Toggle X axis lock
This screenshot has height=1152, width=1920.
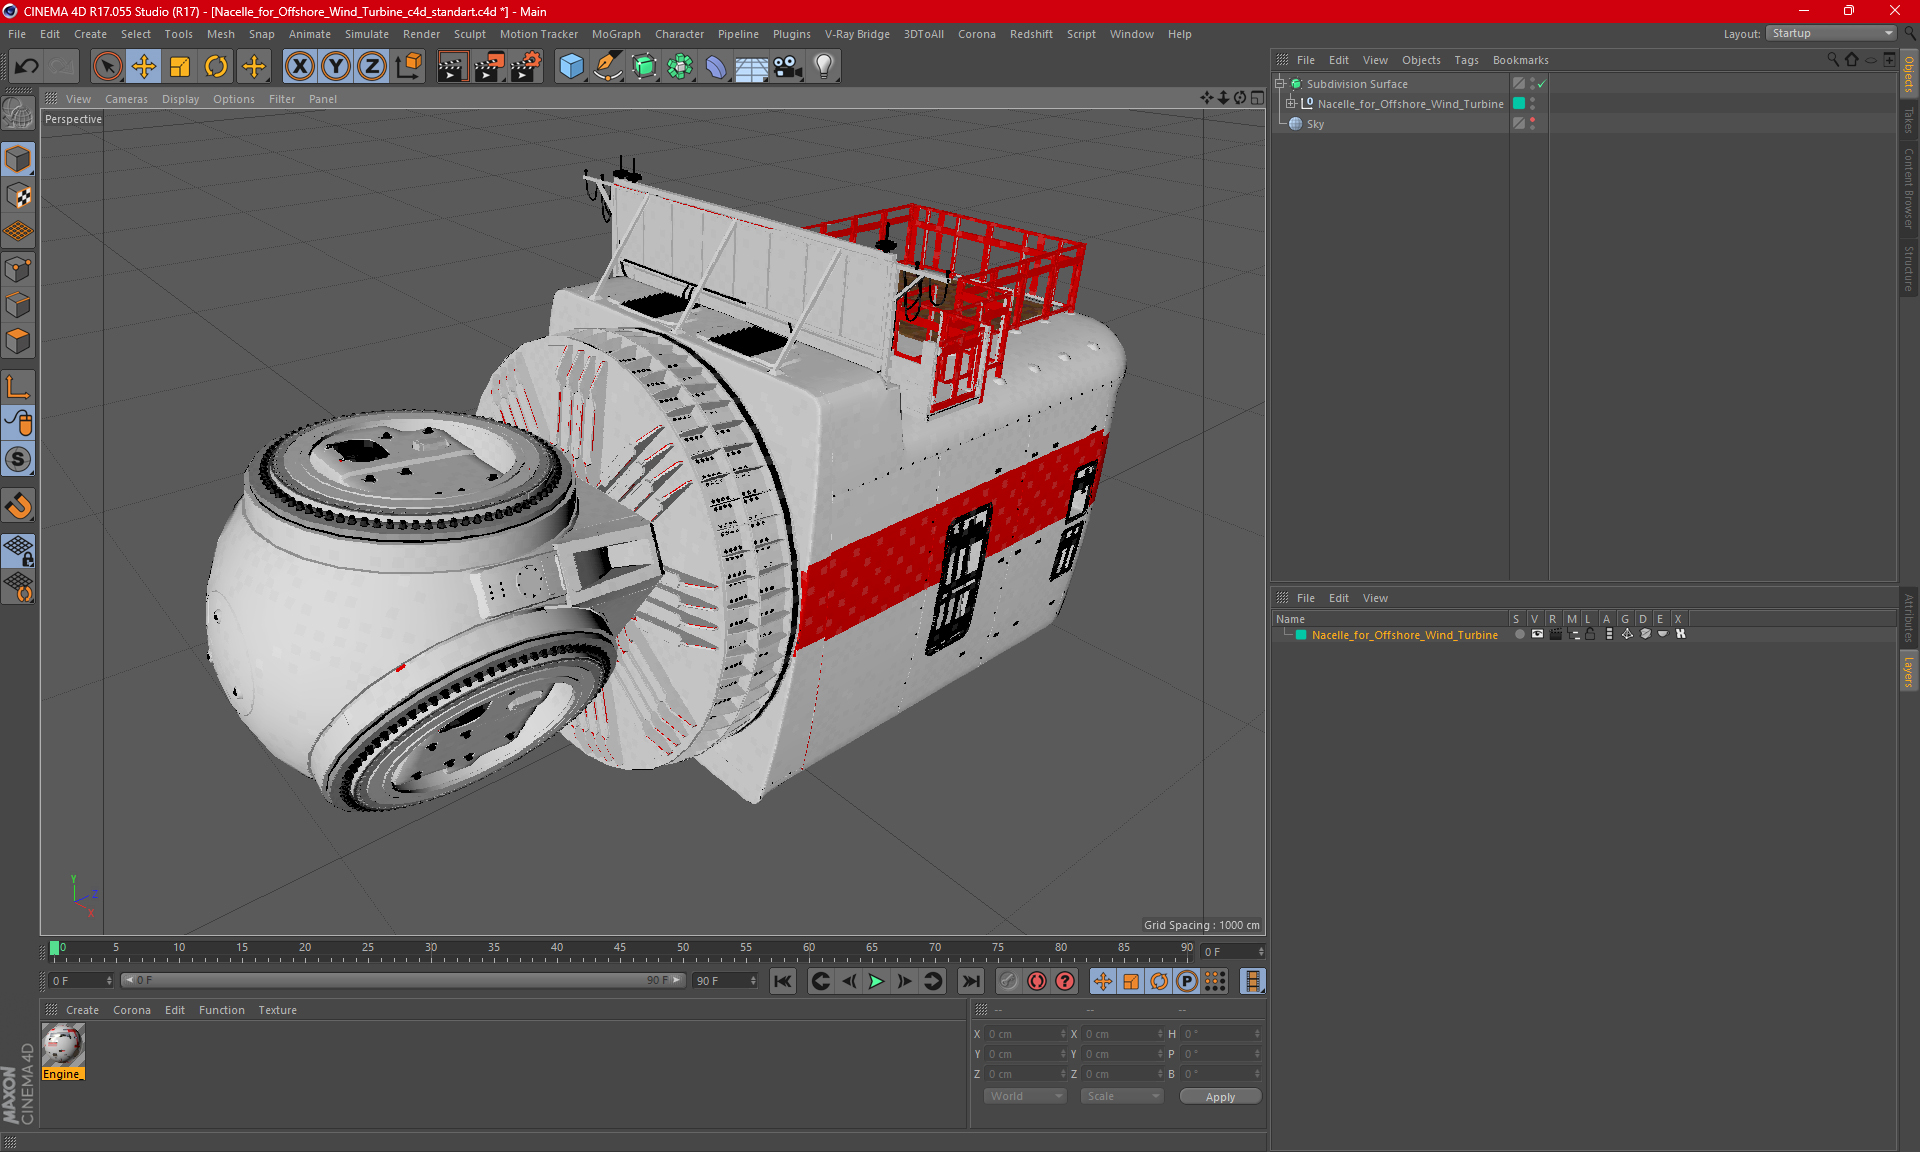coord(299,67)
